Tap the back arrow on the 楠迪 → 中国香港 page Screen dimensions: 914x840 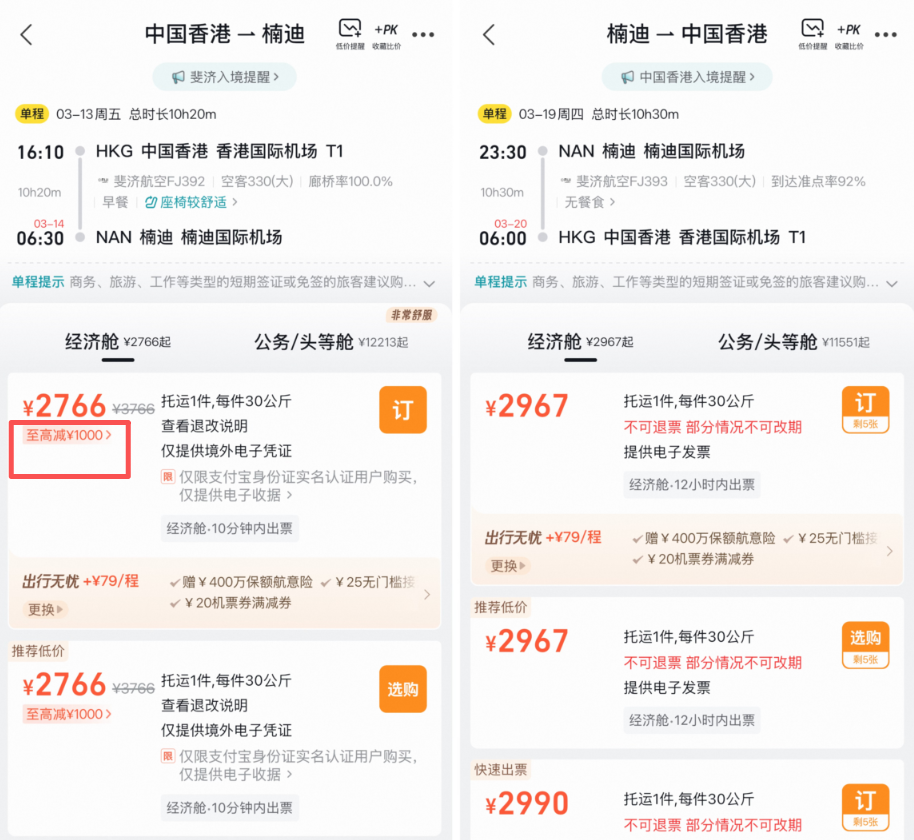point(487,33)
